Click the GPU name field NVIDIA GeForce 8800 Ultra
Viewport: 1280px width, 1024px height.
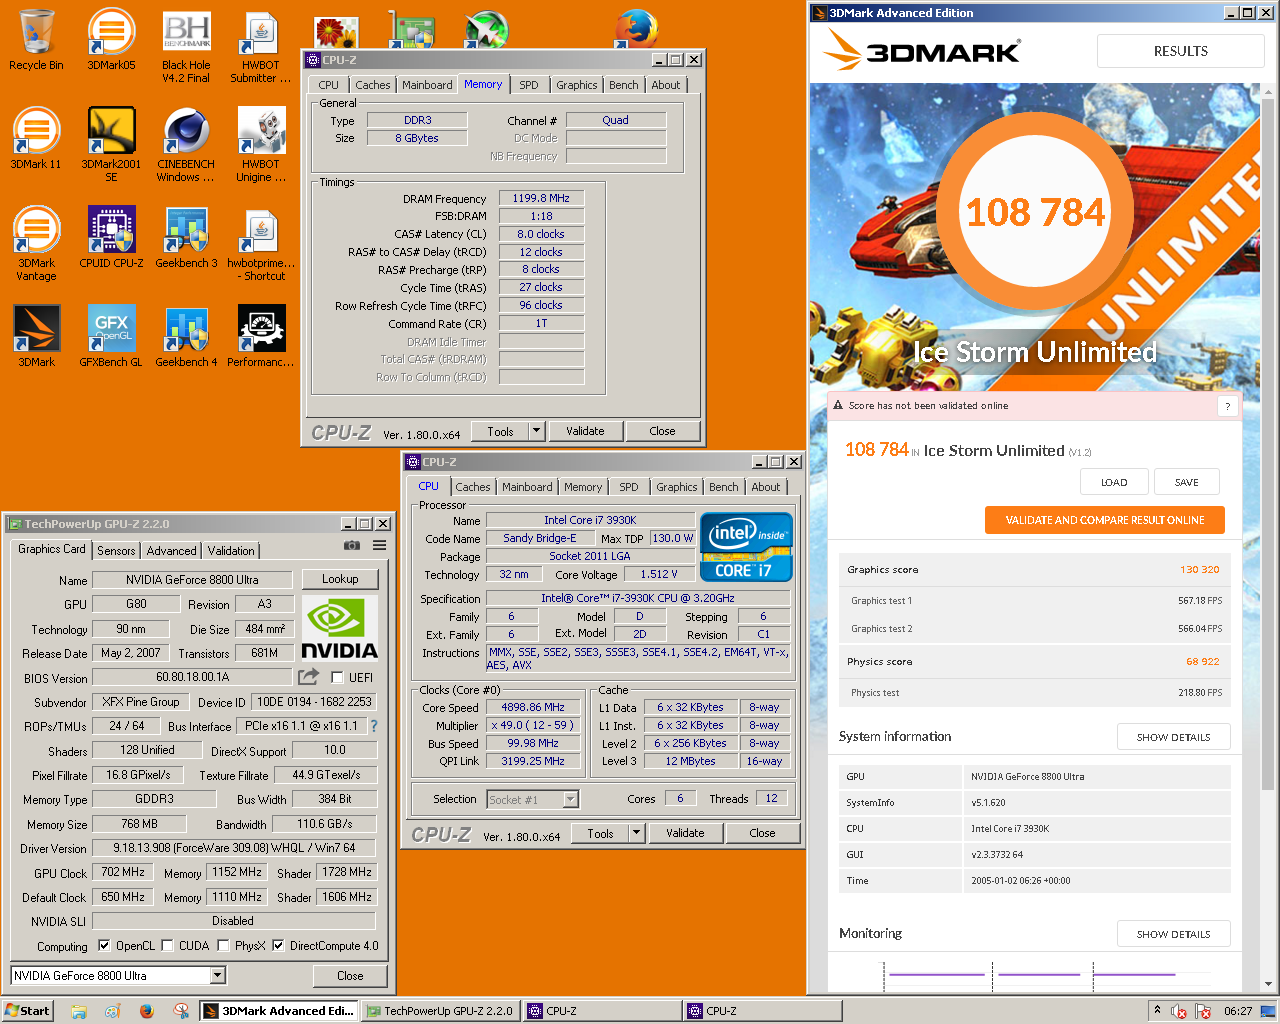tap(192, 580)
